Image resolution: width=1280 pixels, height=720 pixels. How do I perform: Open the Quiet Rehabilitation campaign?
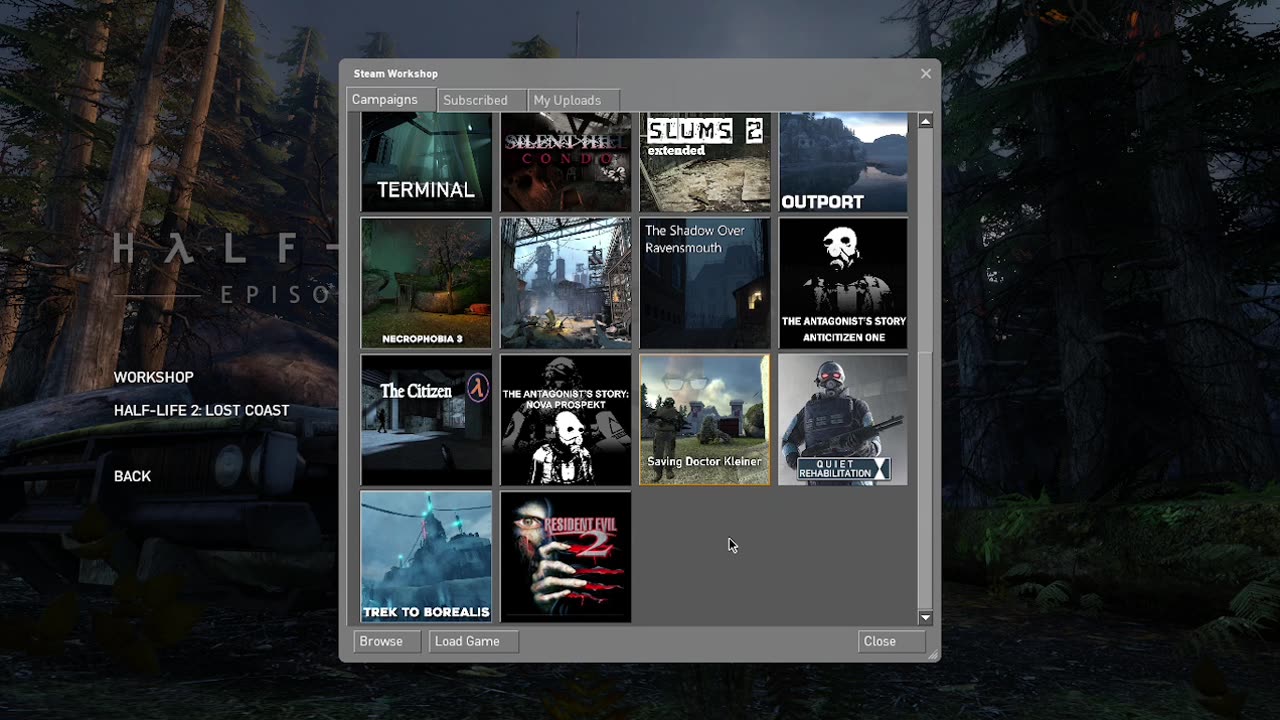pyautogui.click(x=843, y=420)
